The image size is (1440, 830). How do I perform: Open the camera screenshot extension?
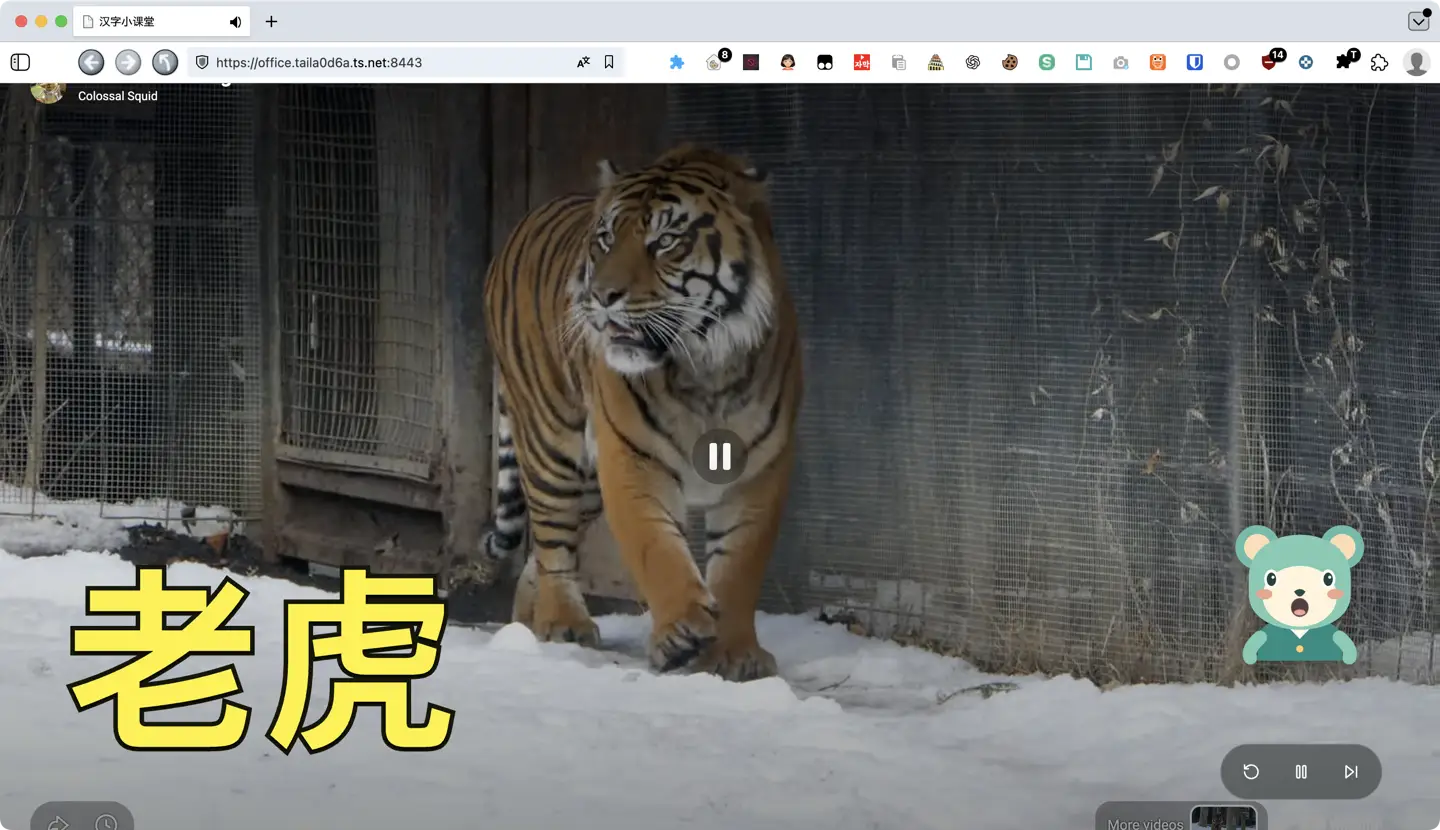1121,62
